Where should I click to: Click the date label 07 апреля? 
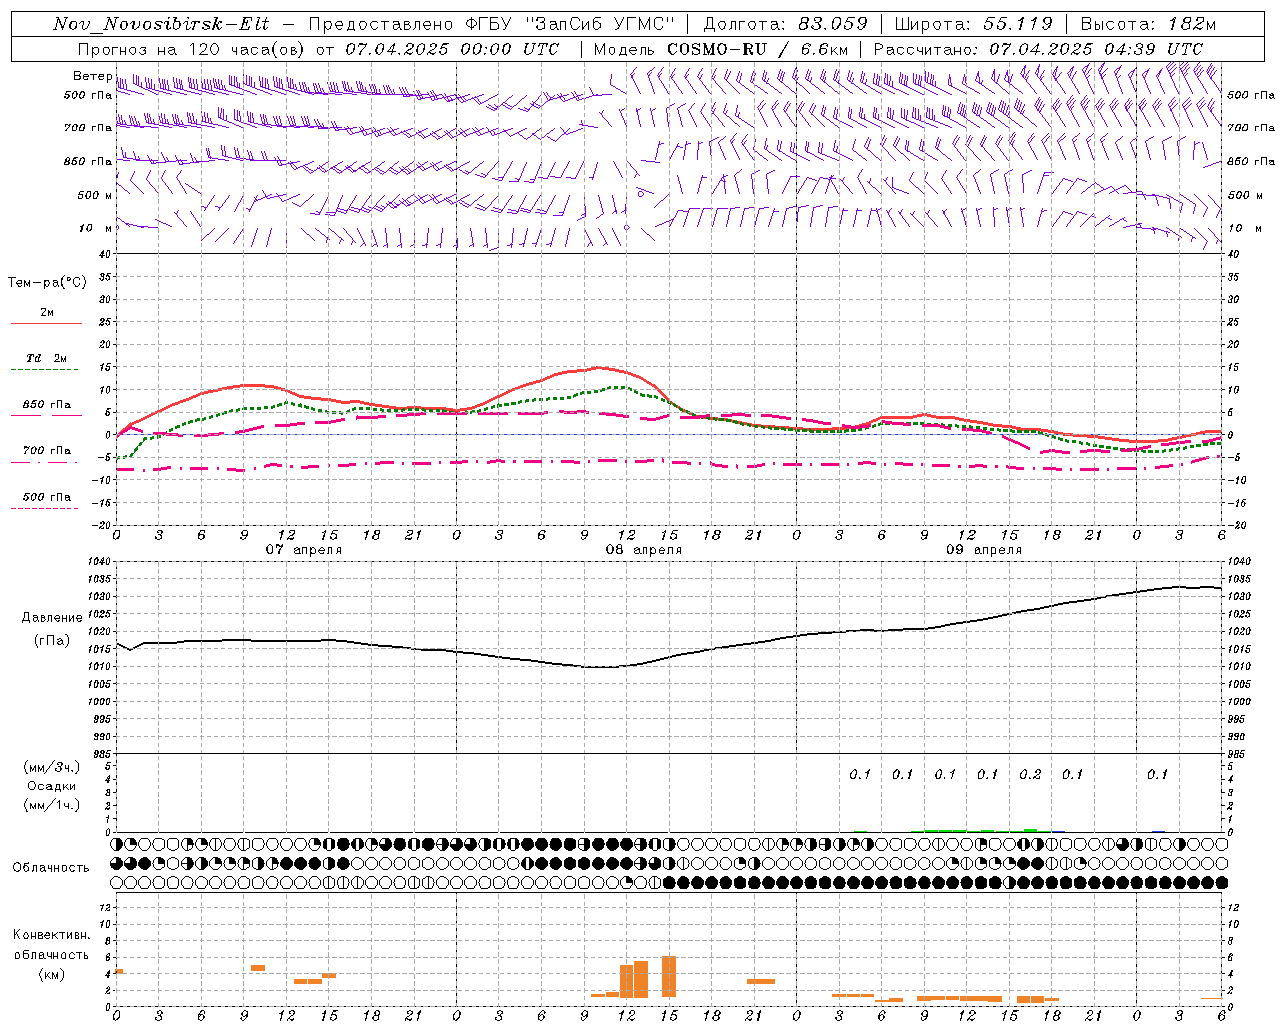[303, 550]
